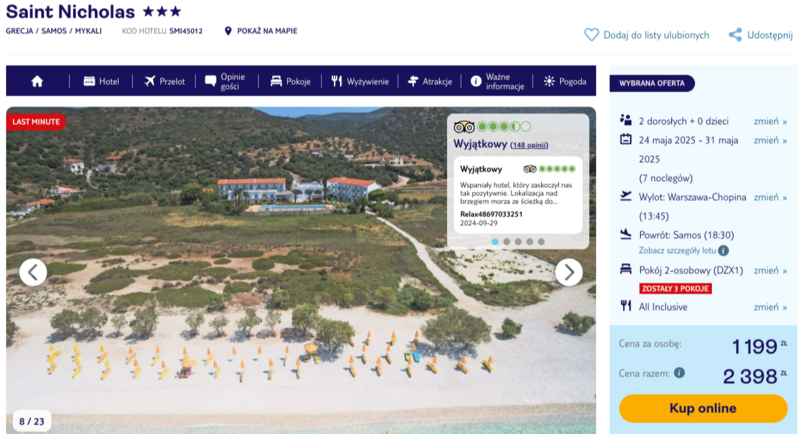The image size is (800, 434).
Task: Change number of travelers via zmień
Action: tap(770, 121)
